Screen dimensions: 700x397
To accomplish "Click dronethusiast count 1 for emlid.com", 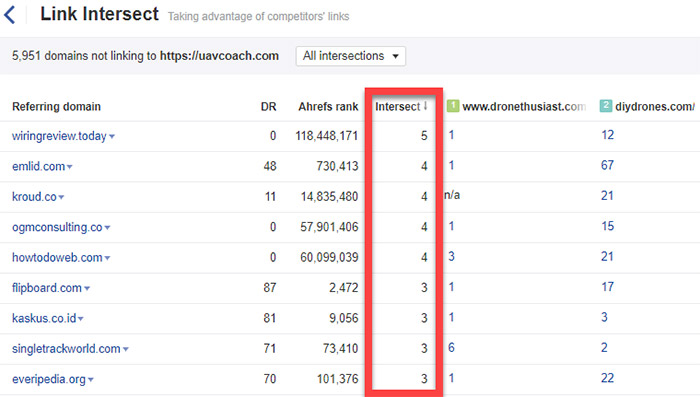I will tap(451, 165).
